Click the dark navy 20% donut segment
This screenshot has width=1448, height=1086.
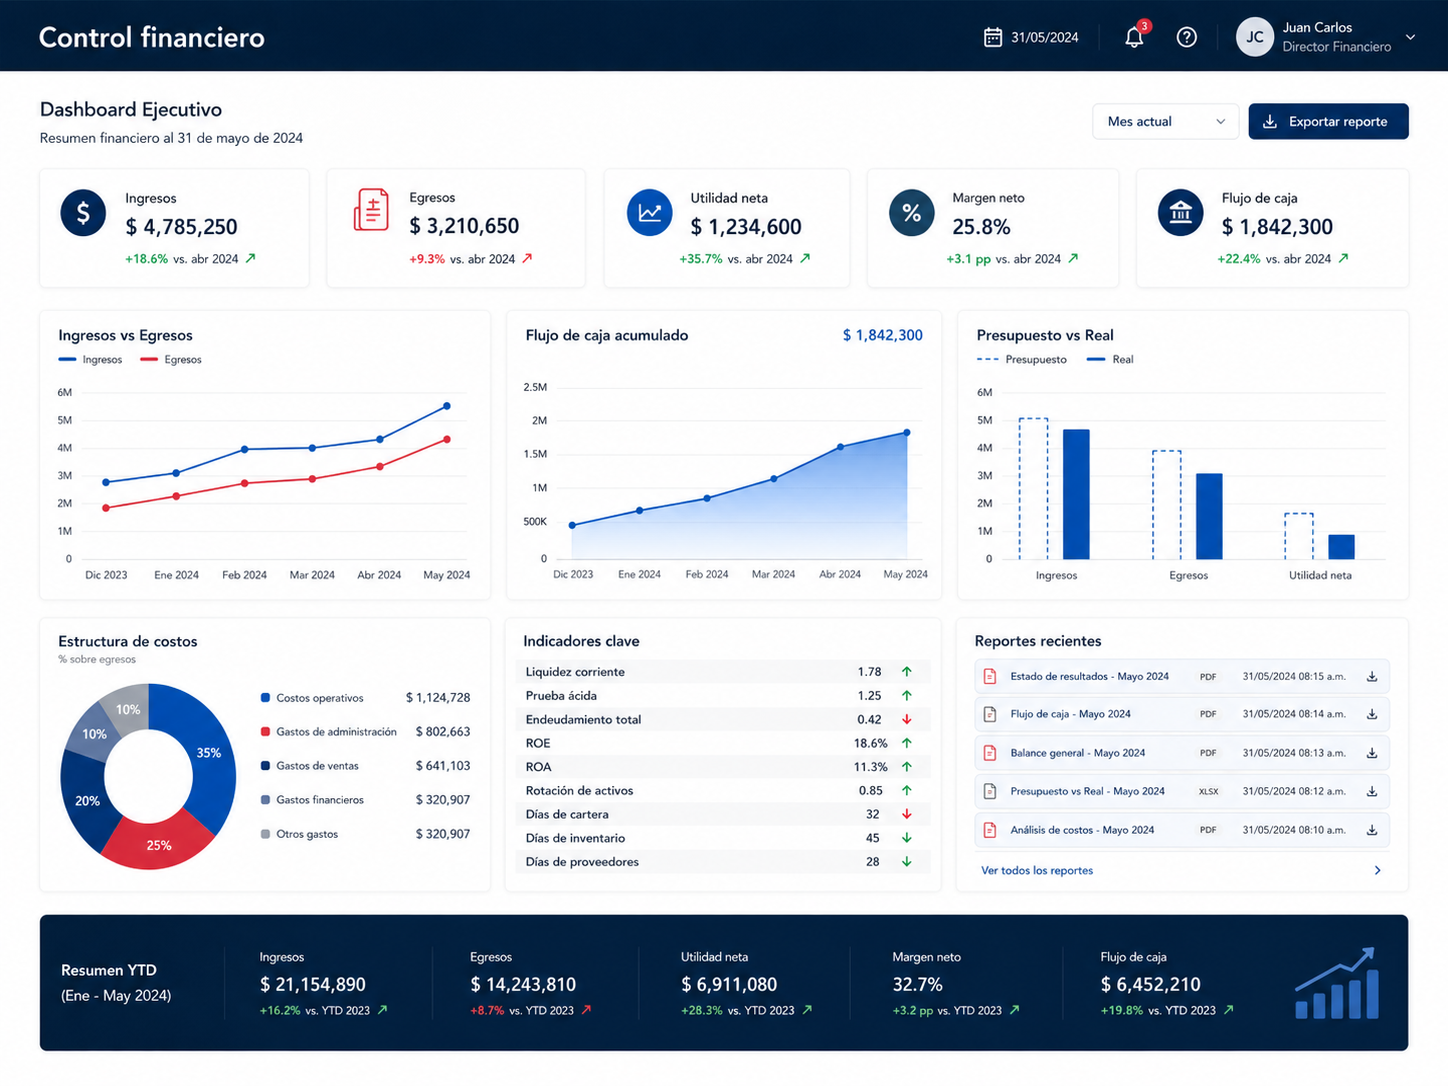tap(85, 801)
